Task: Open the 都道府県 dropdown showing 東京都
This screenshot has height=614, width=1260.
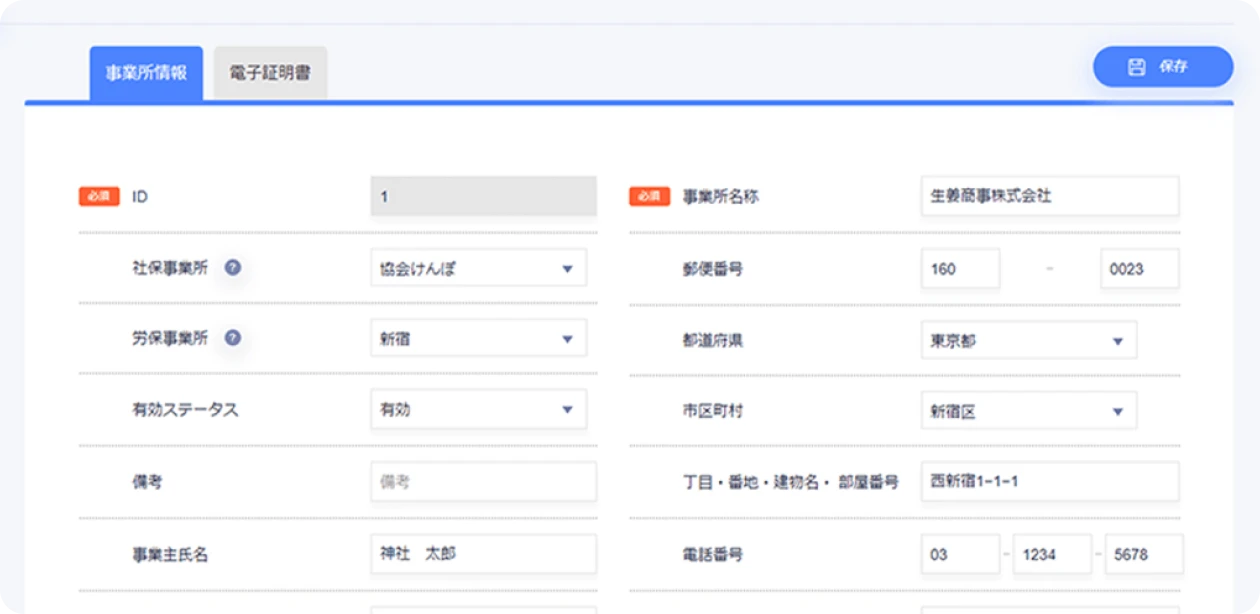Action: (x=1028, y=340)
